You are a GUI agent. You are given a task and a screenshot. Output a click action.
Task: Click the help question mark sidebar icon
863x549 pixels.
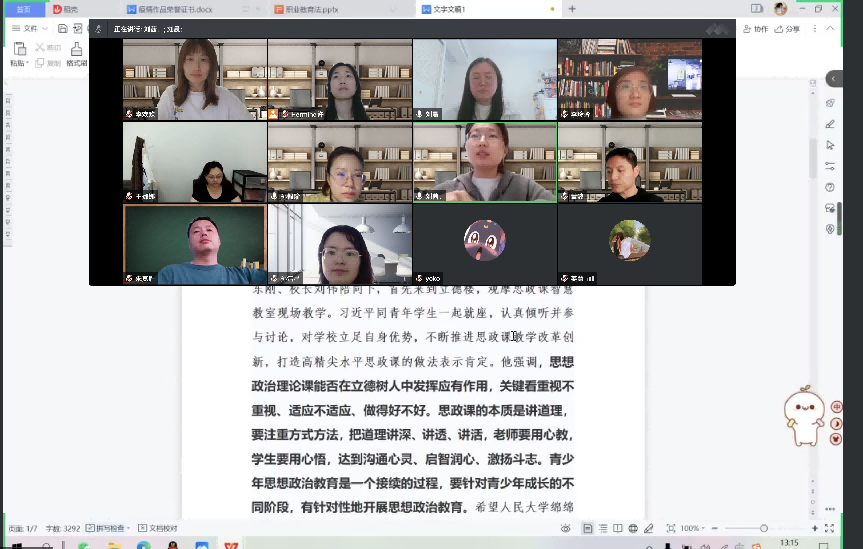(830, 187)
